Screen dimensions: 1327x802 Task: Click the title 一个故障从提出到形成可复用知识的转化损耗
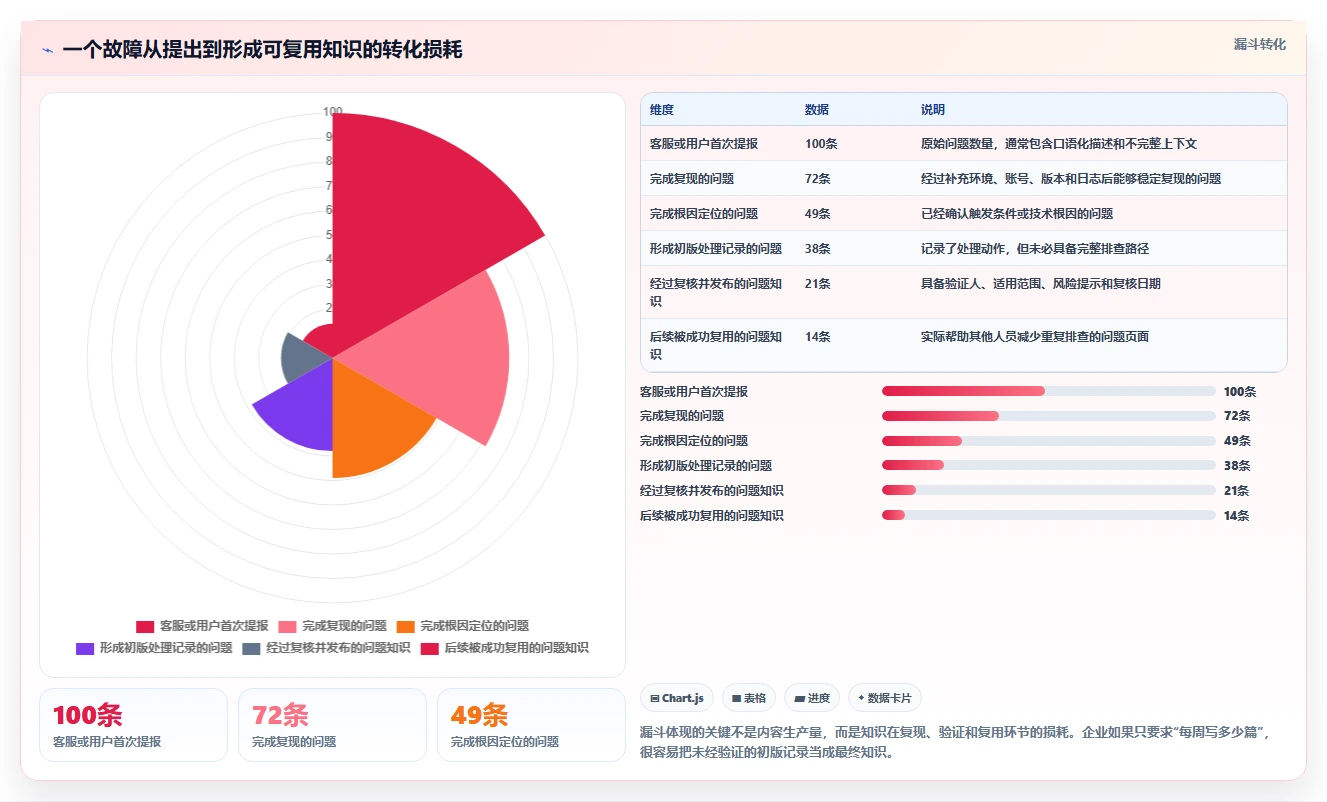click(262, 50)
